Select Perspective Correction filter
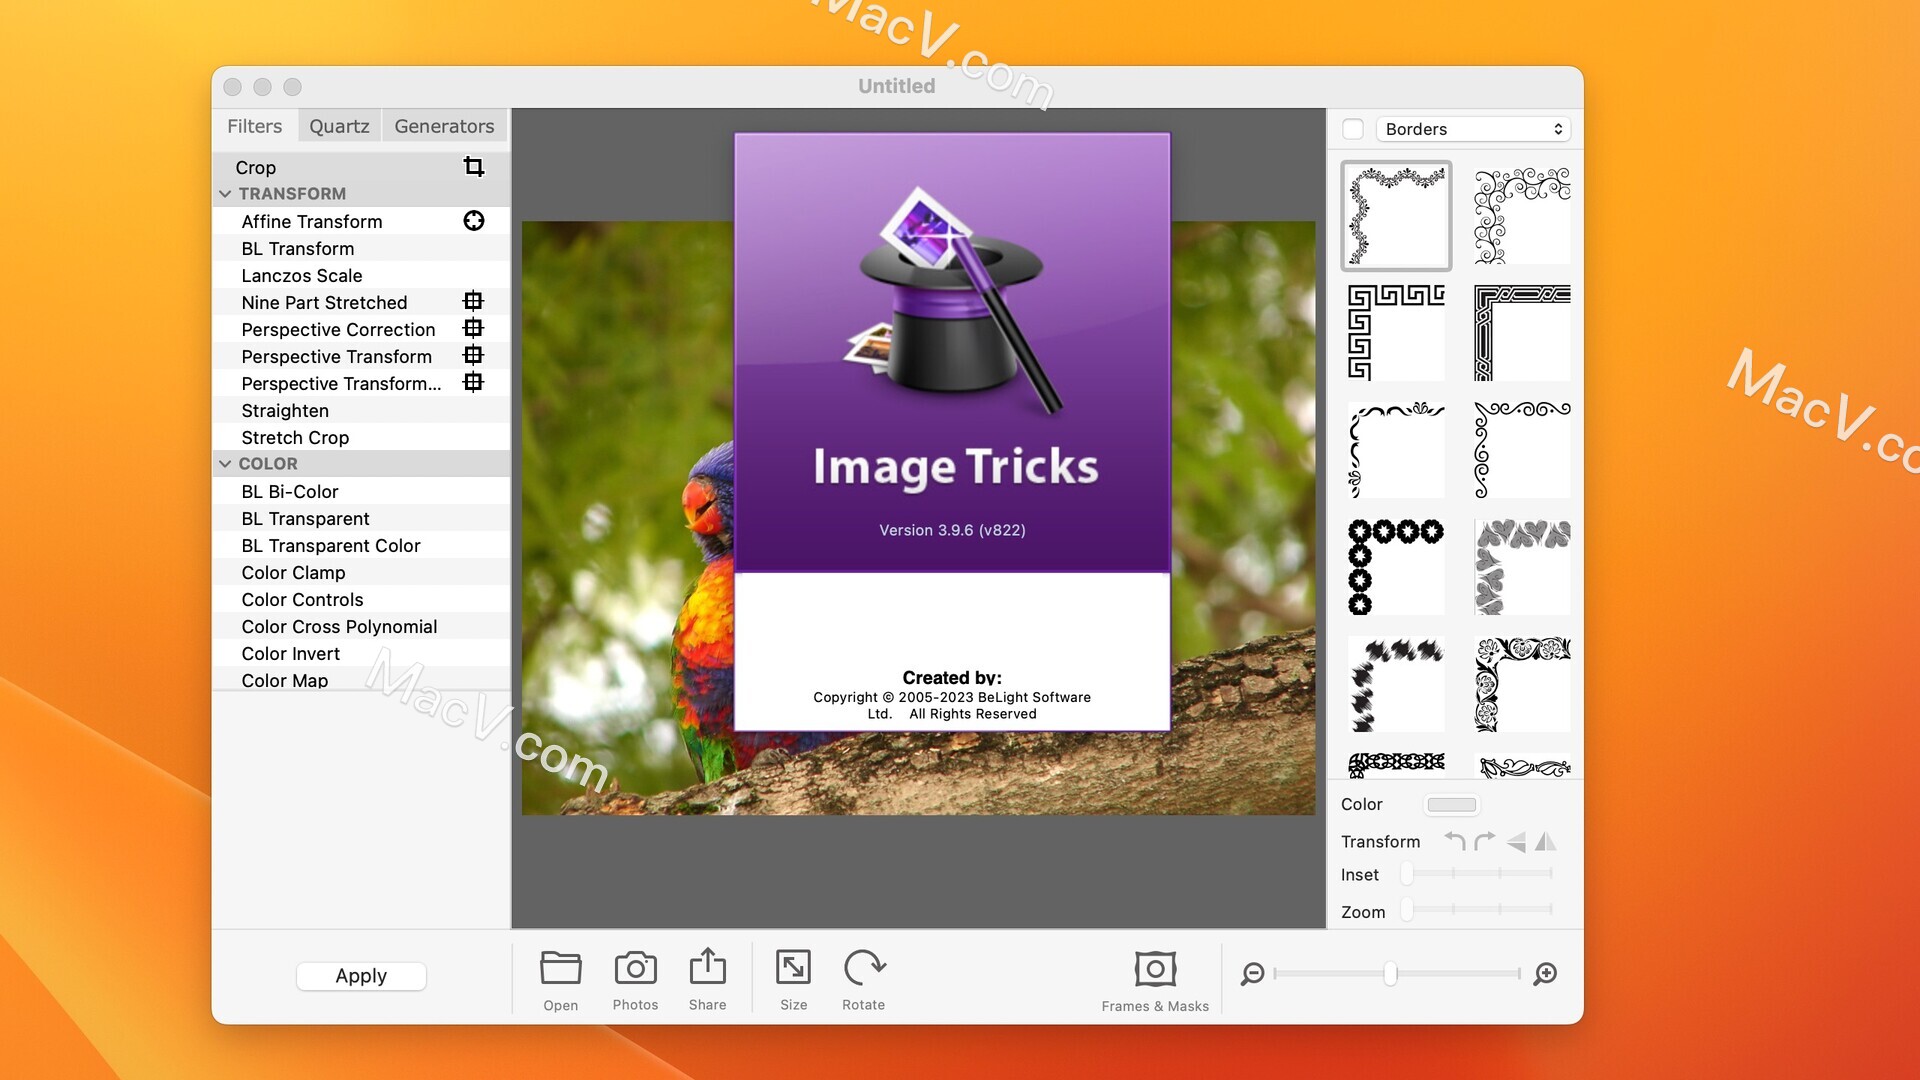 pos(336,328)
